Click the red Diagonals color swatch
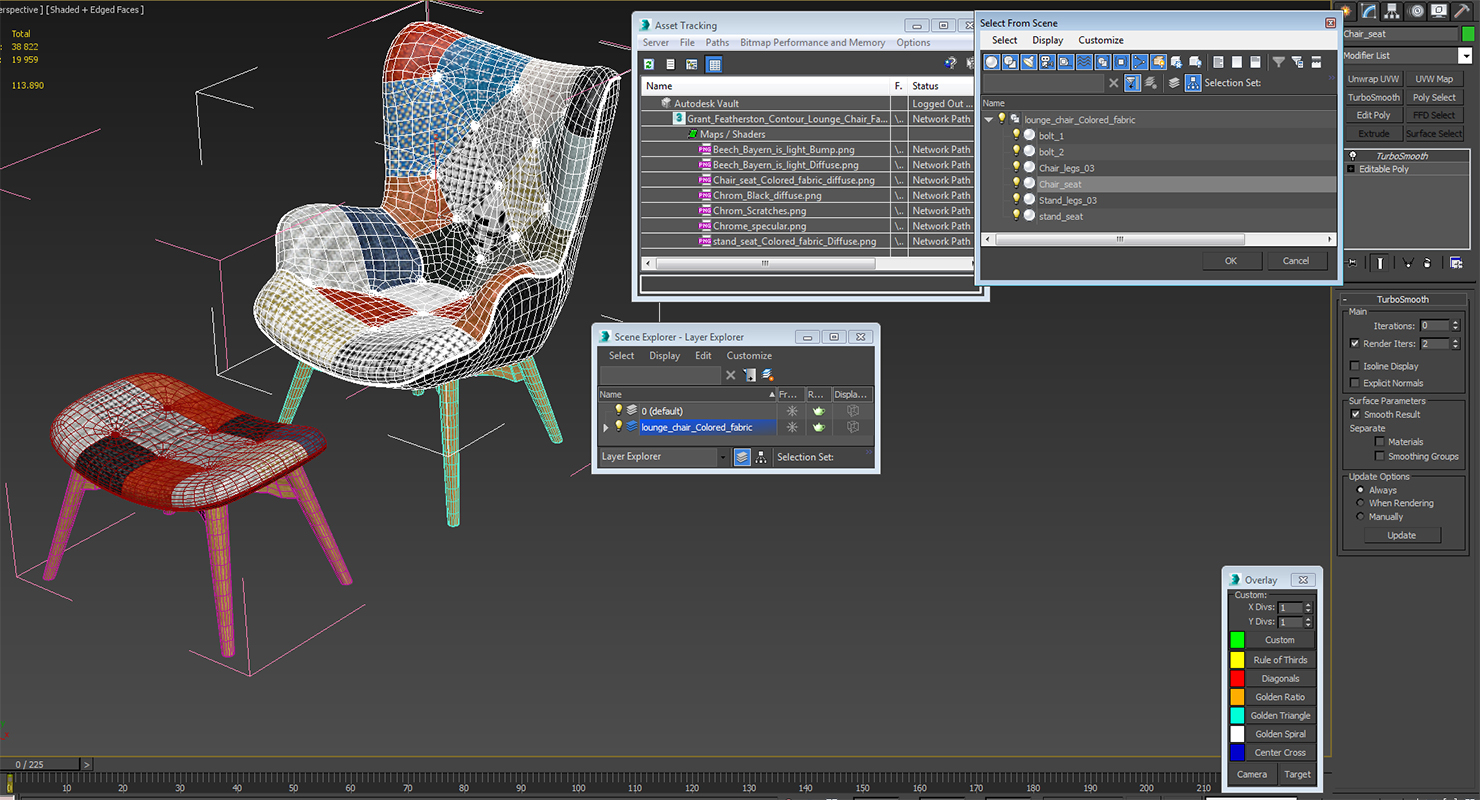Screen dimensions: 1480x800 1237,678
